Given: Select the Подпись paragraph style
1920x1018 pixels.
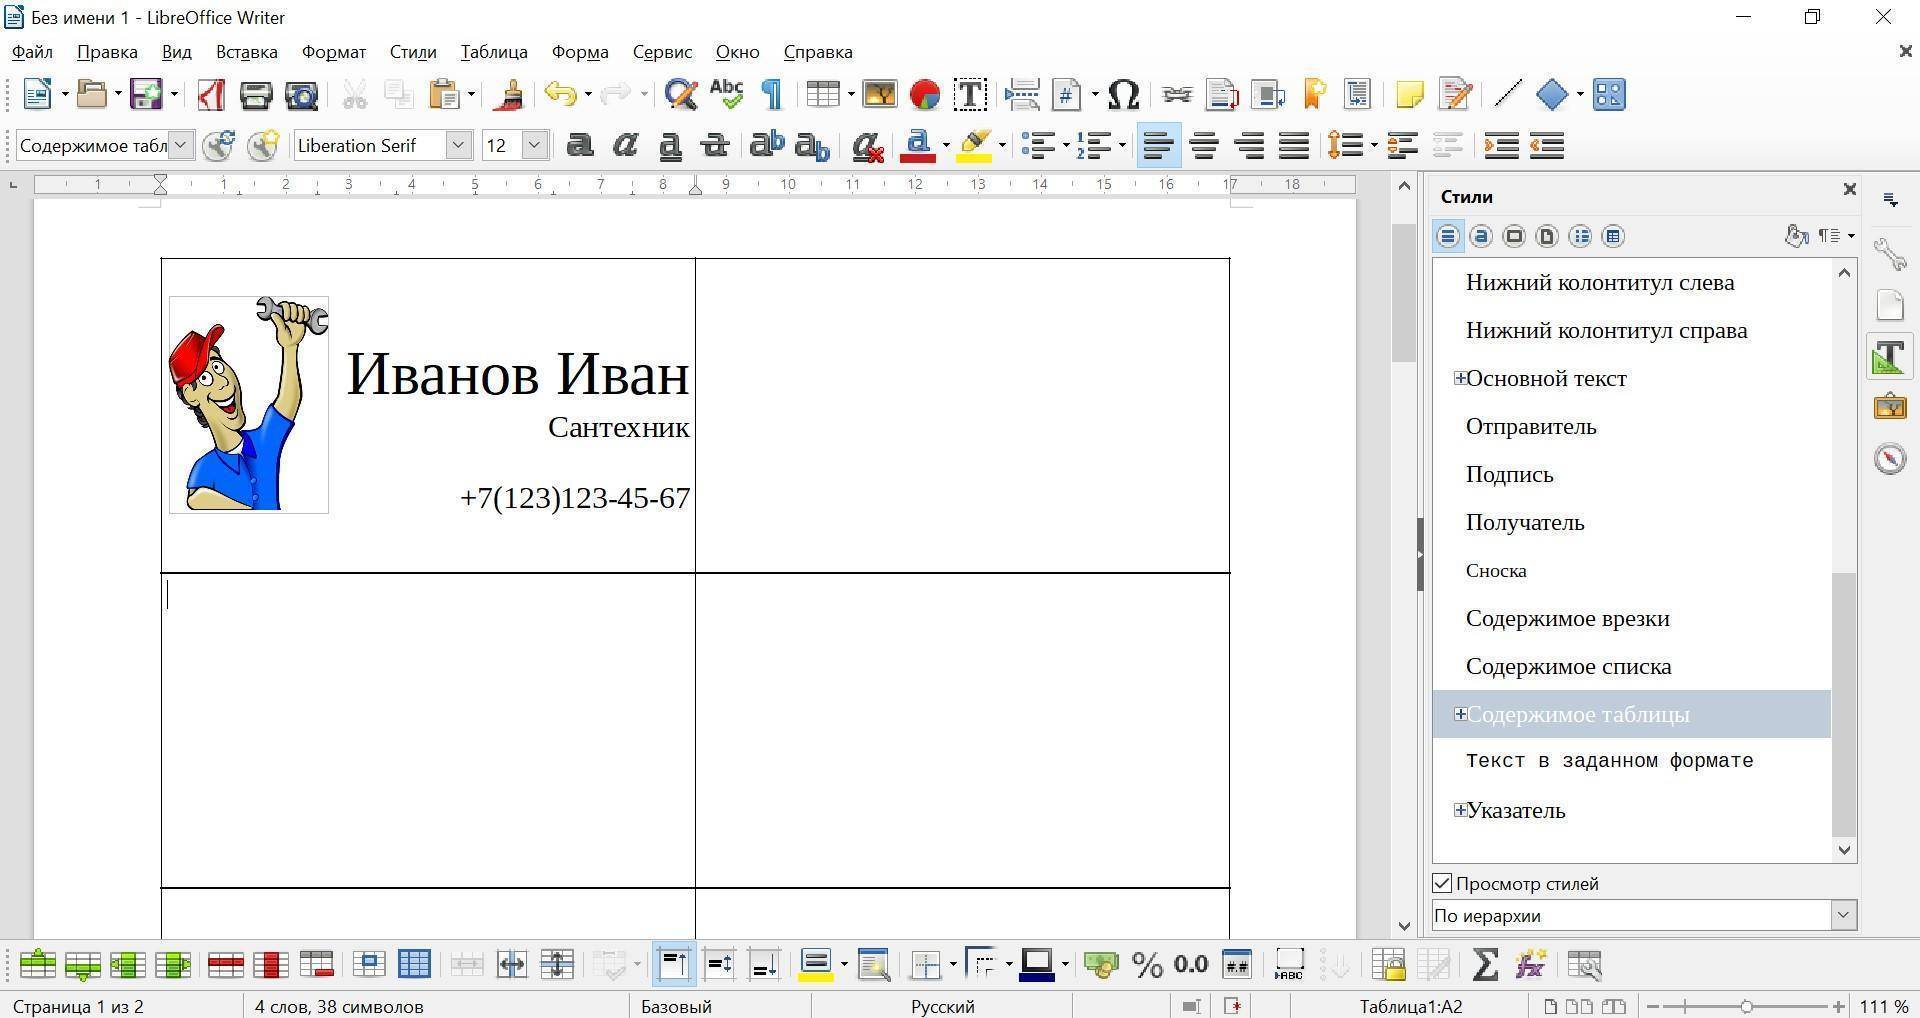Looking at the screenshot, I should (x=1509, y=474).
